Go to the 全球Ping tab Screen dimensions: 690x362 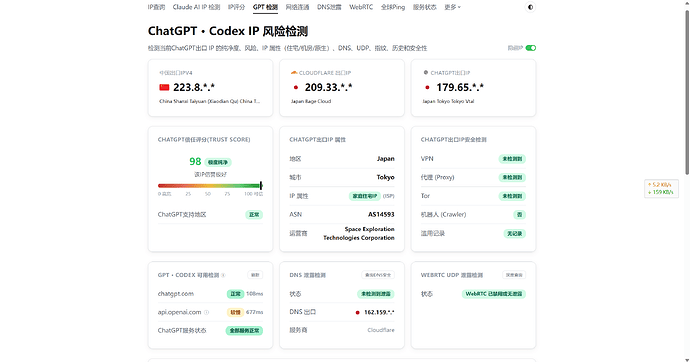click(393, 7)
